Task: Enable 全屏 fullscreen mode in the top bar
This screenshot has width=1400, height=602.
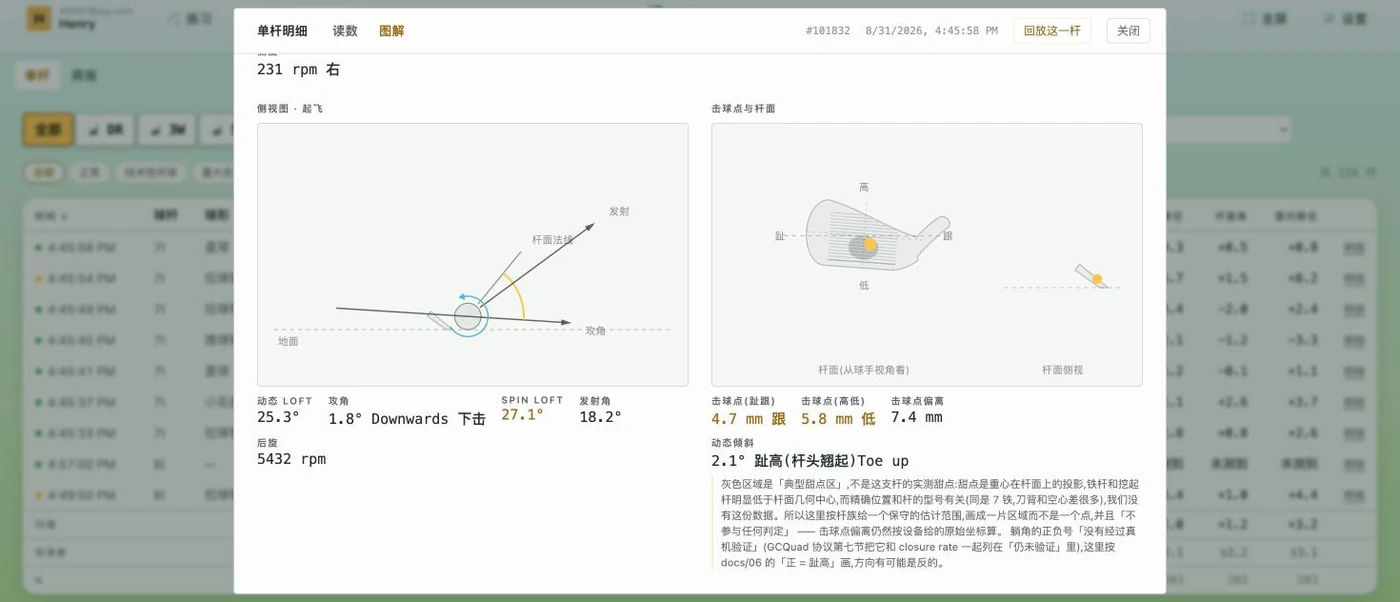Action: tap(1265, 19)
